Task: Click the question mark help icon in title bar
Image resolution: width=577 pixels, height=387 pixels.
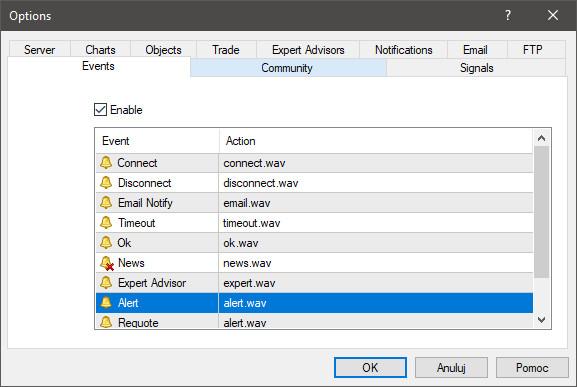Action: tap(508, 15)
